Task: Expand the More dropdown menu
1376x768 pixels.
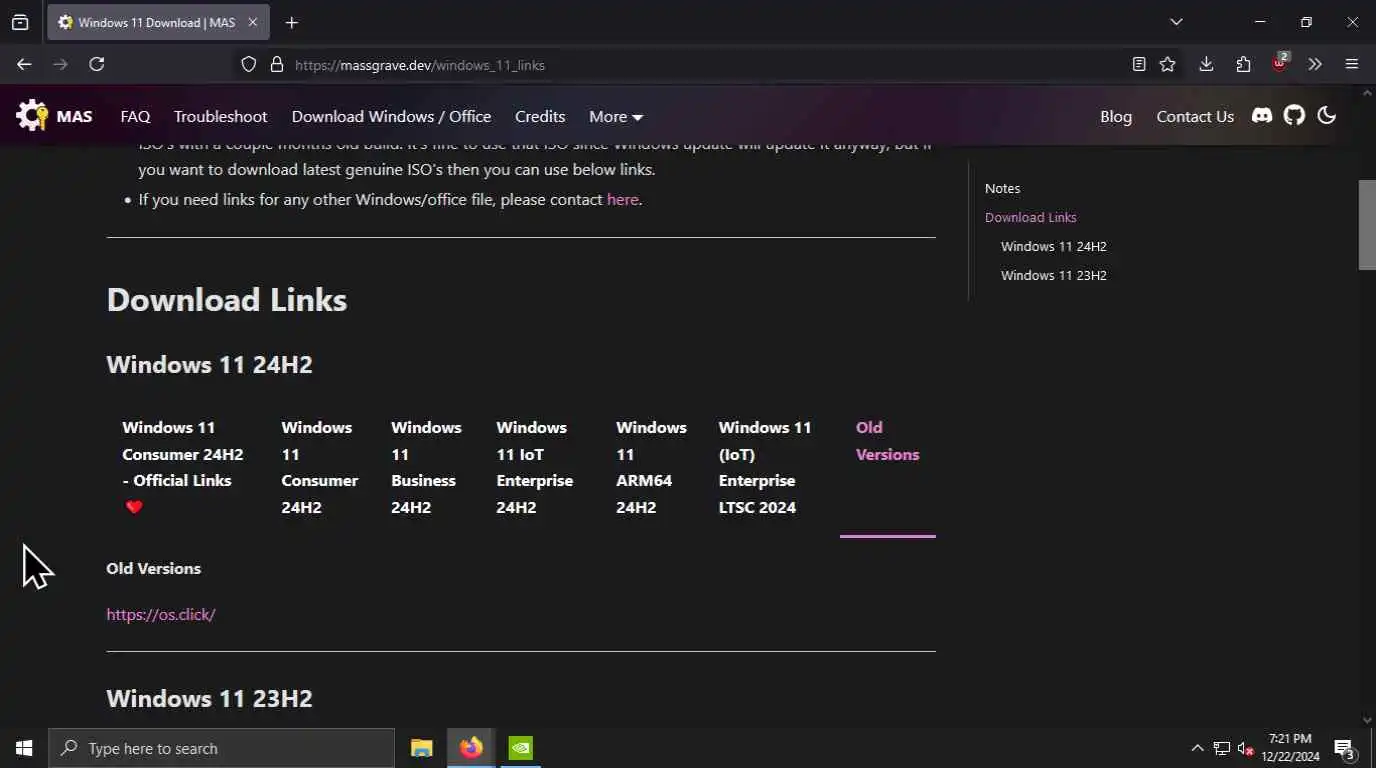Action: tap(616, 116)
